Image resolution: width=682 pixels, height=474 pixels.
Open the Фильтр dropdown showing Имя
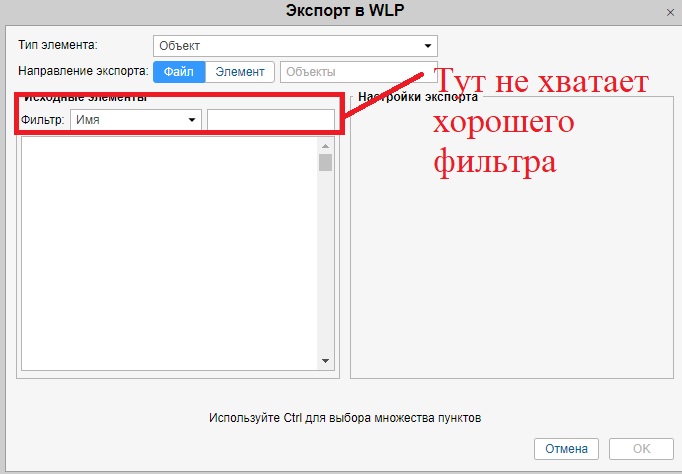[128, 120]
